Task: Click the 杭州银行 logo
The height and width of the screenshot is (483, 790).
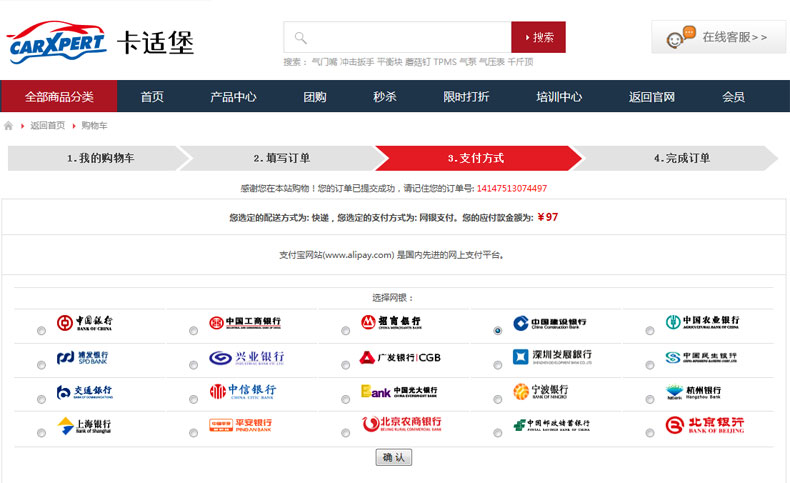Action: 693,392
